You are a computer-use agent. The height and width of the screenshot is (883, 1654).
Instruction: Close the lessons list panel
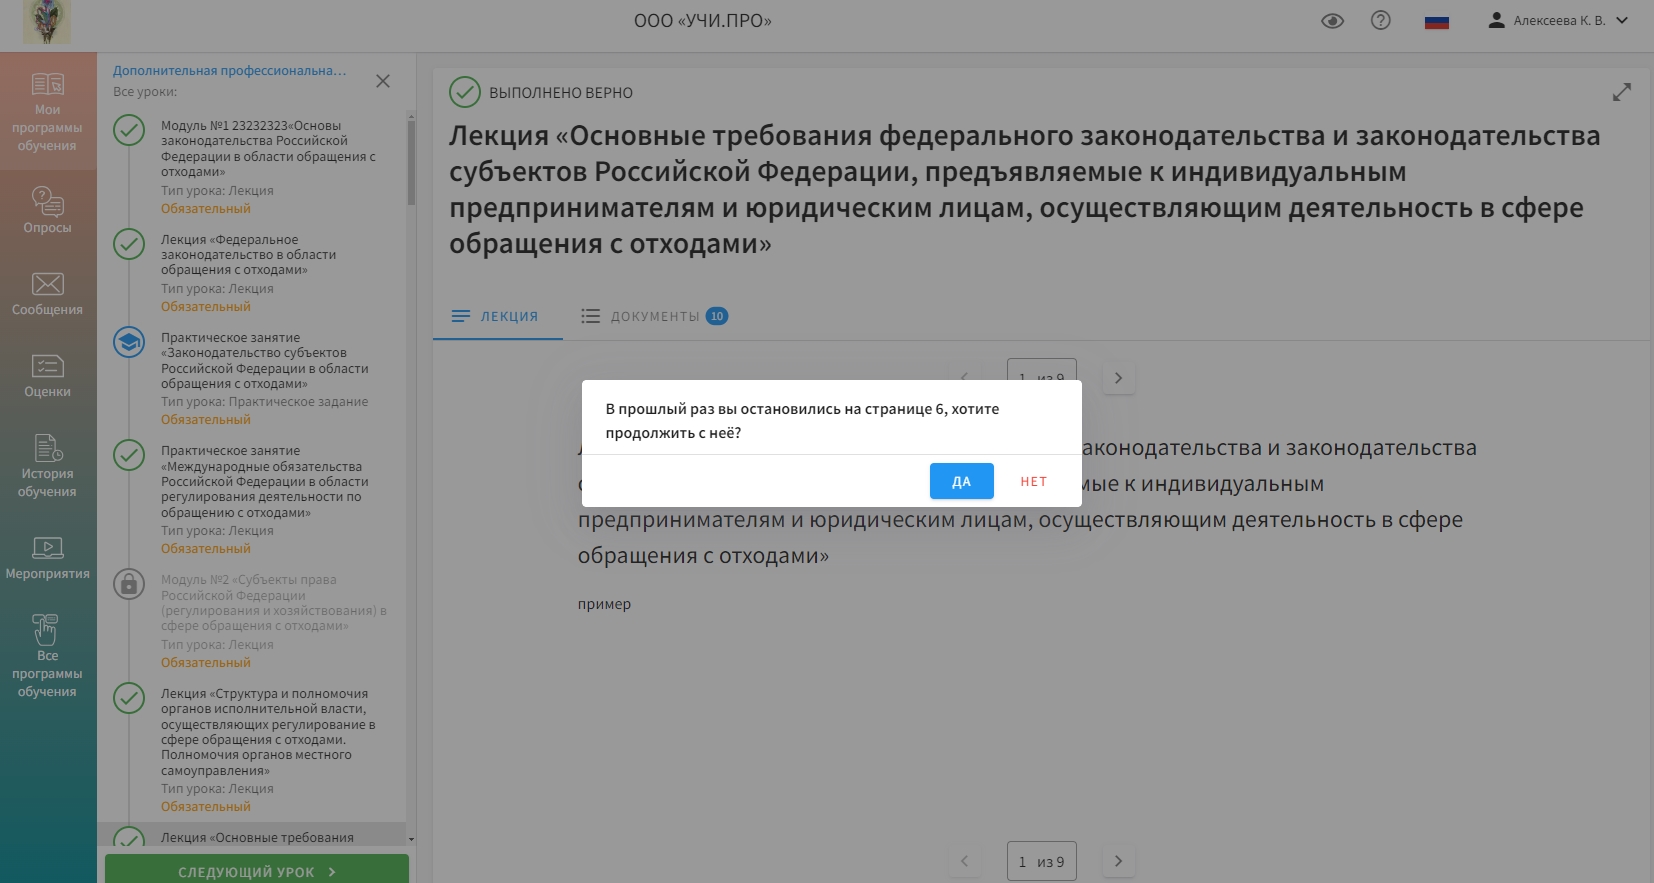383,81
